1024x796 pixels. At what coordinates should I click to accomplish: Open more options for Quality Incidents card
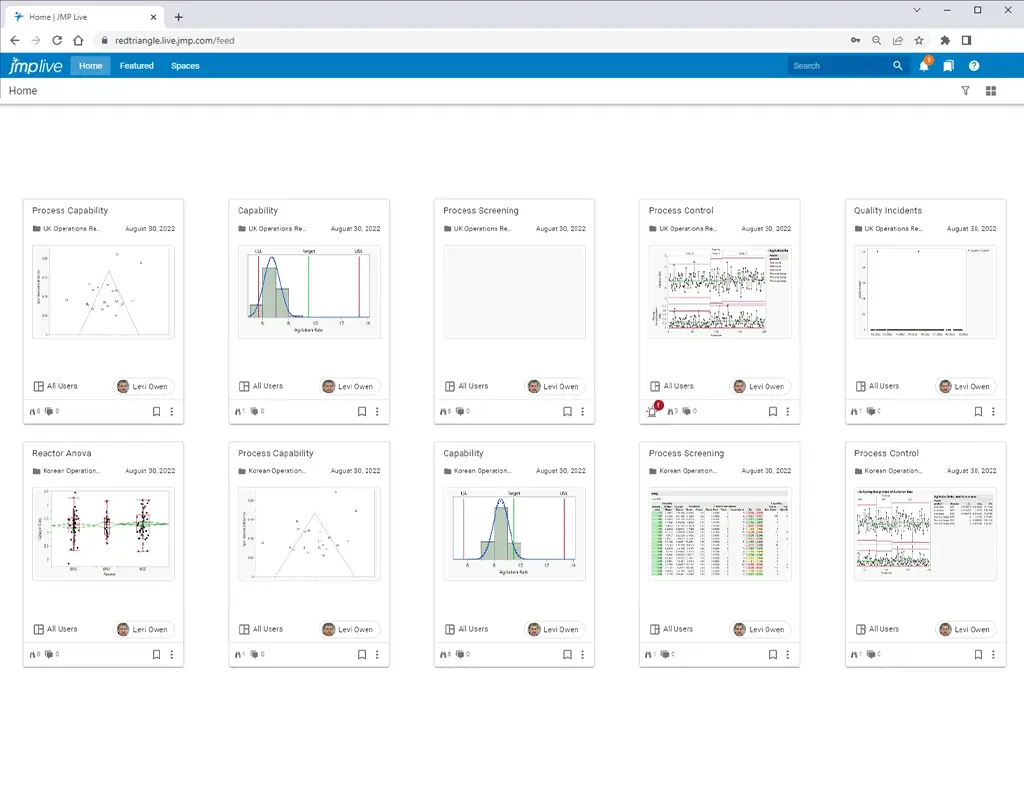coord(994,411)
